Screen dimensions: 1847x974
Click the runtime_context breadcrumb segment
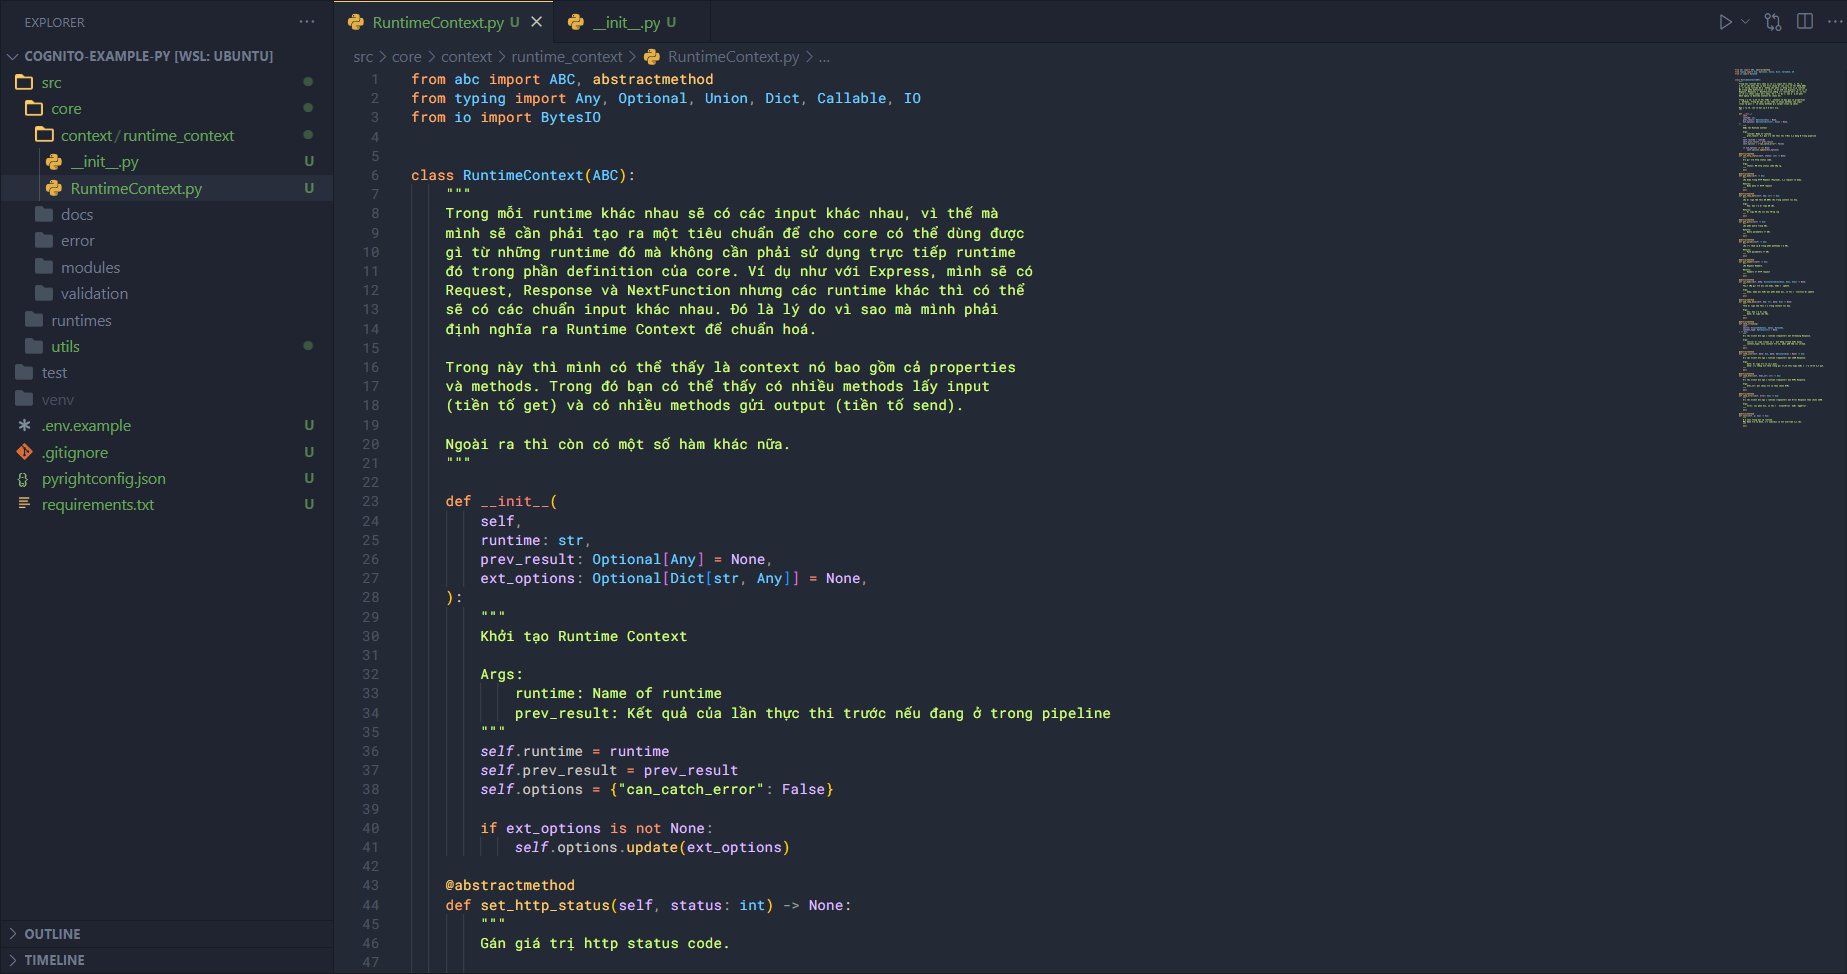point(566,57)
